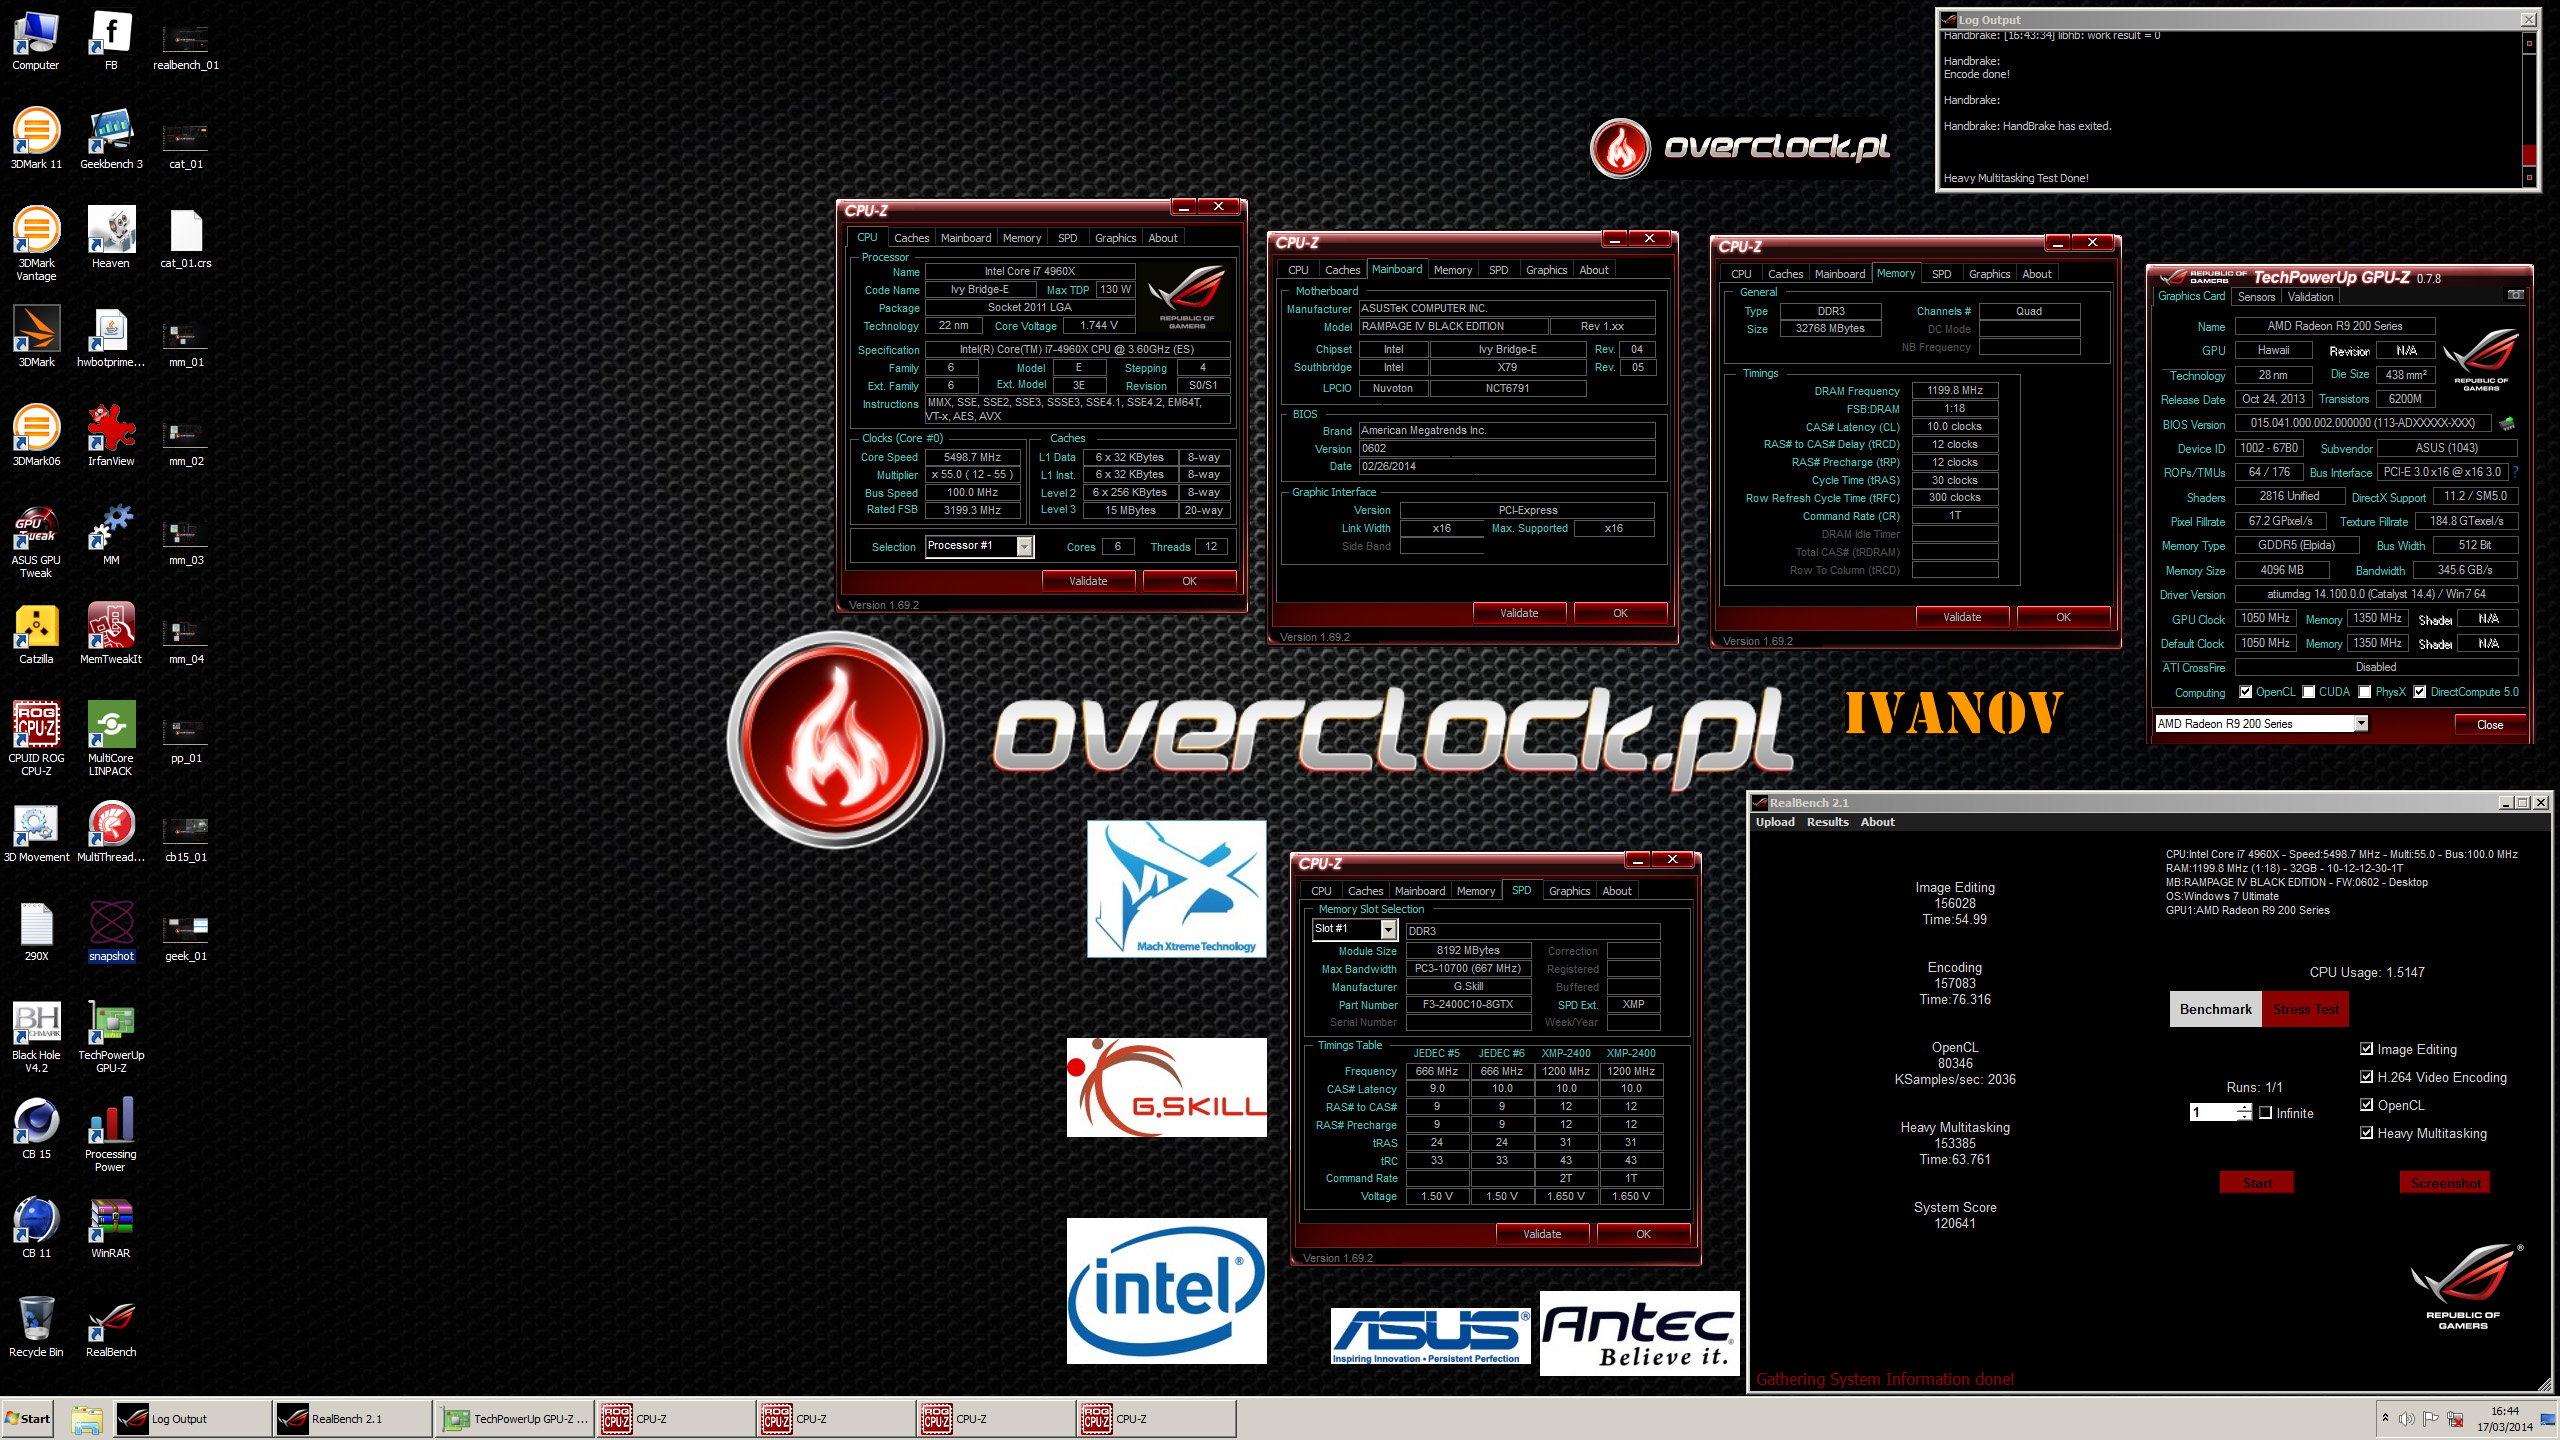Click the Log Output window scrollbar
The height and width of the screenshot is (1440, 2560).
tap(2529, 108)
